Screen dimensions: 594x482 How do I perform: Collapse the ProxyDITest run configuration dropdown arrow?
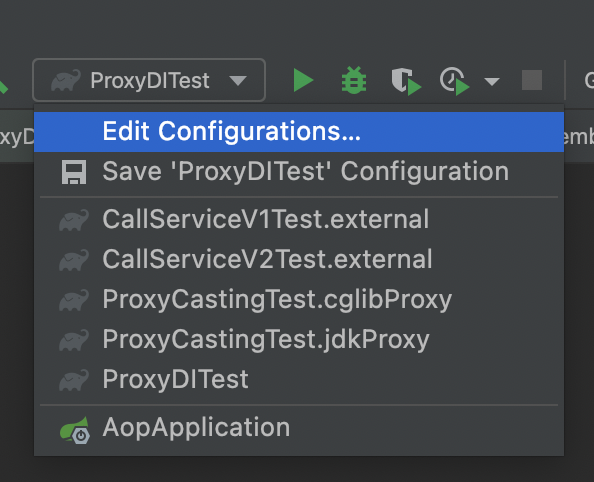tap(238, 80)
